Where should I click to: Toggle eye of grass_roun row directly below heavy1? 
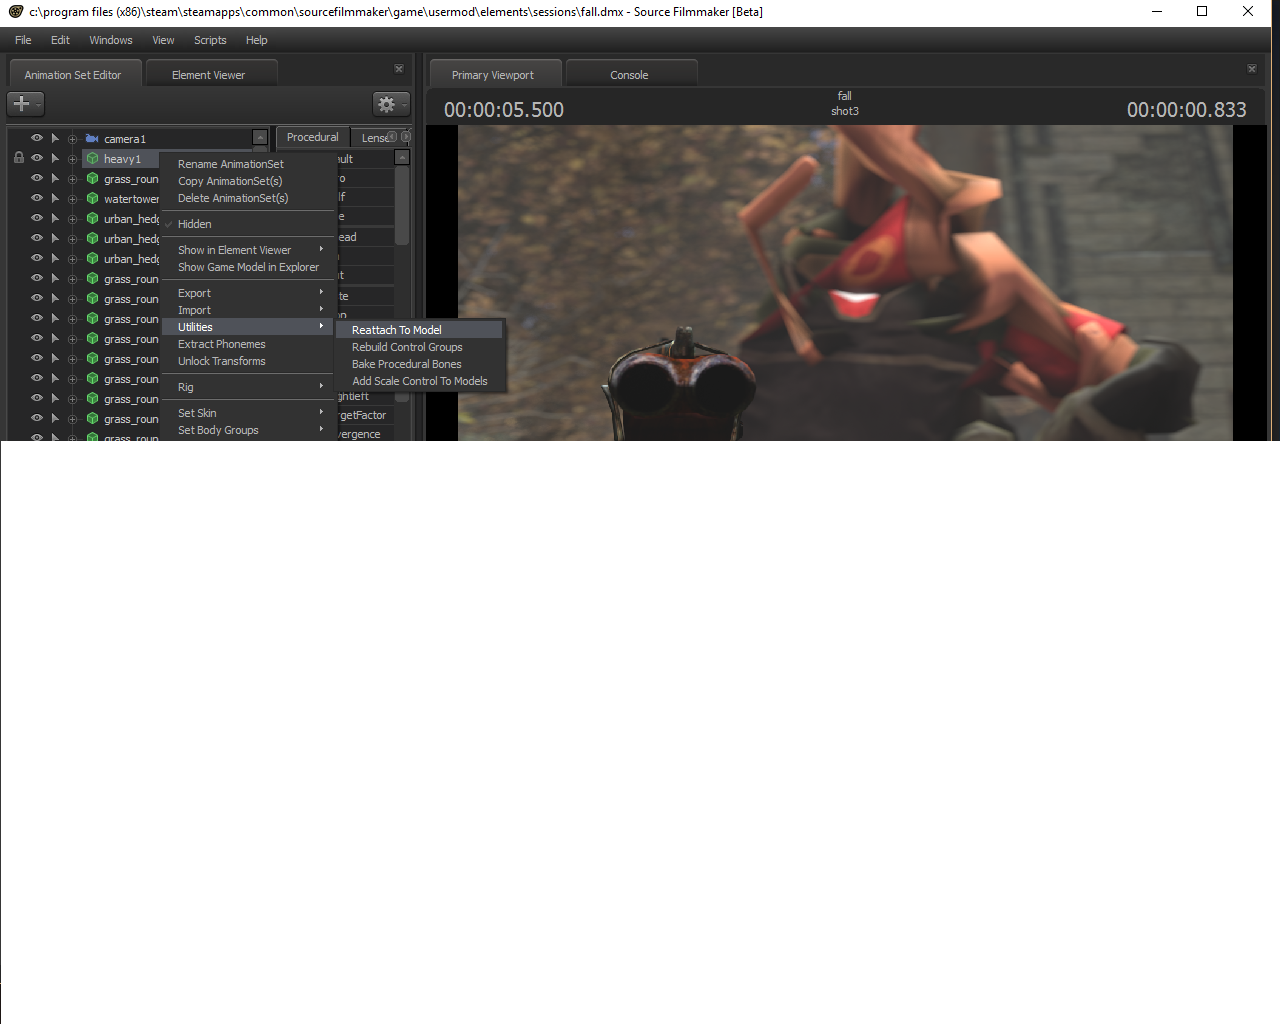pyautogui.click(x=37, y=178)
